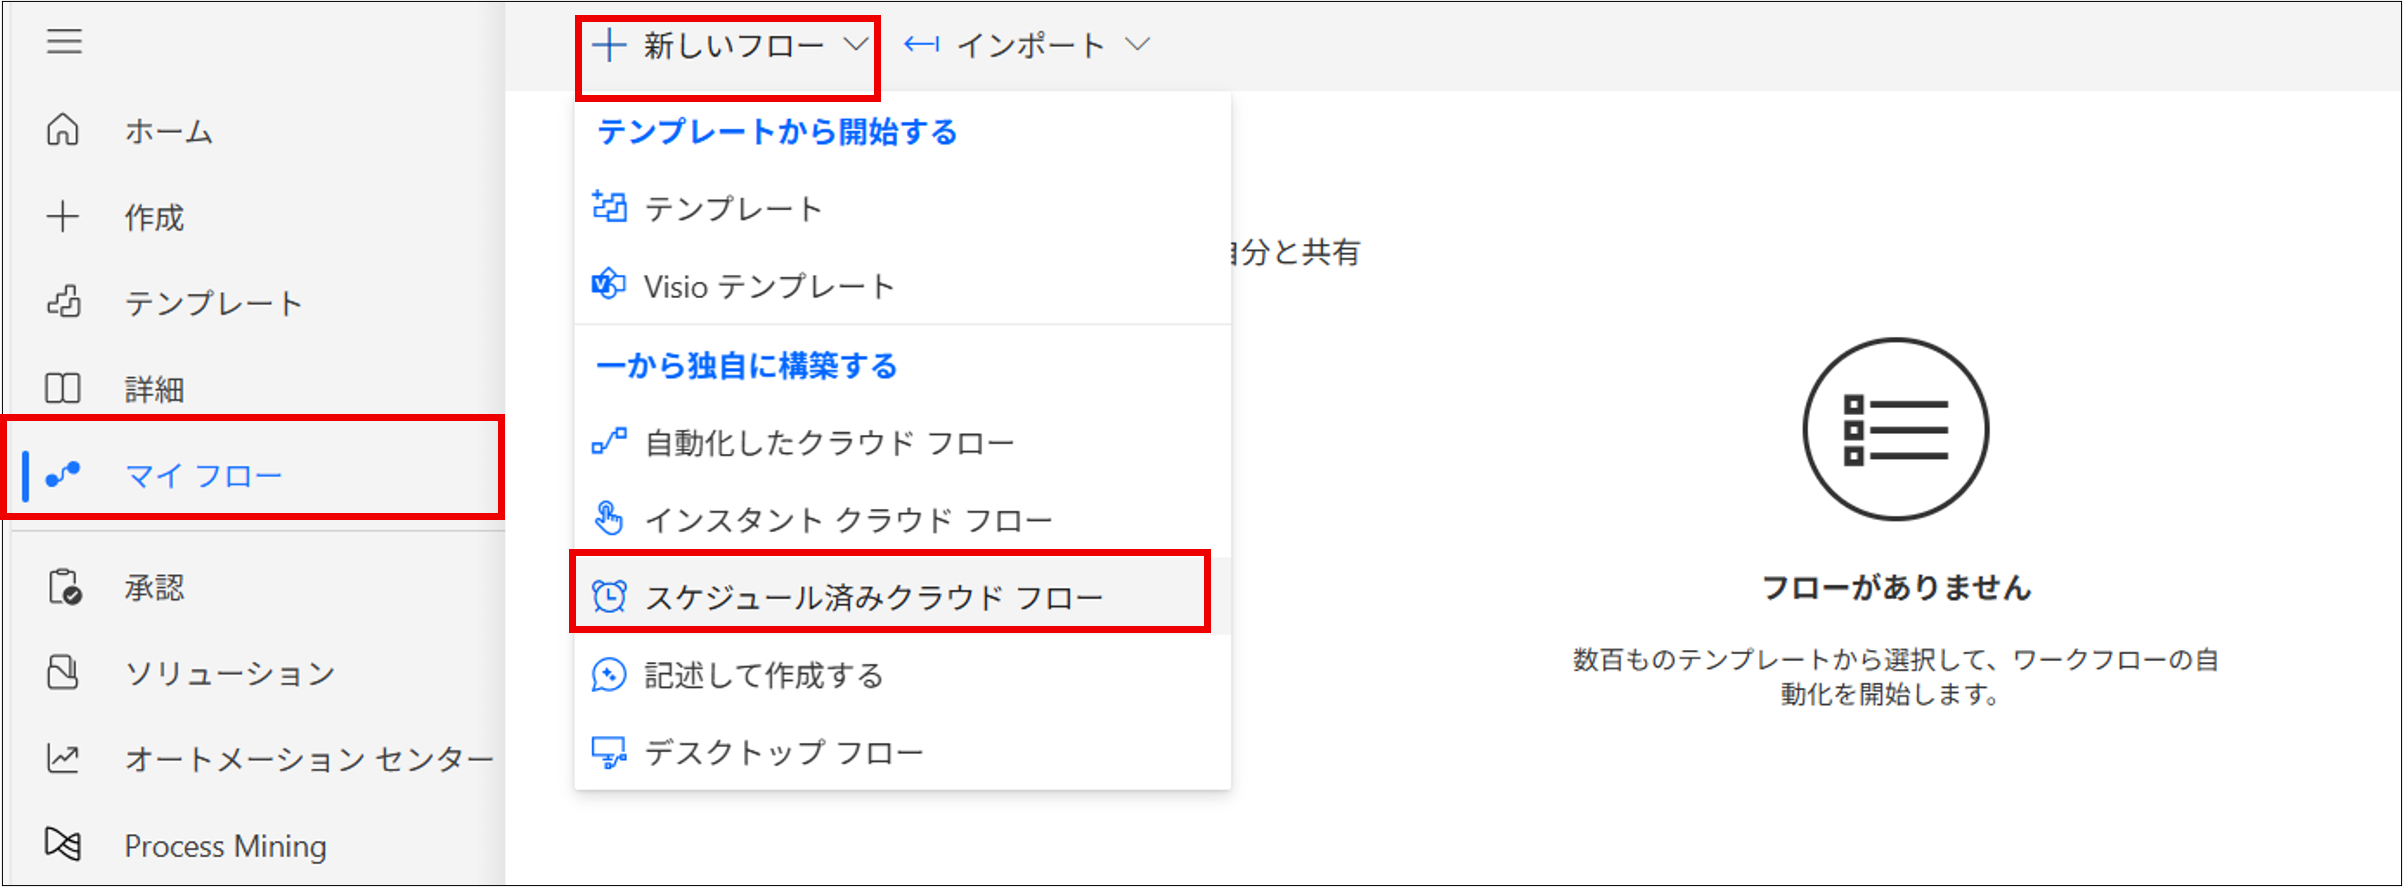Open マイ フロー in the sidebar
The height and width of the screenshot is (887, 2403).
[204, 475]
